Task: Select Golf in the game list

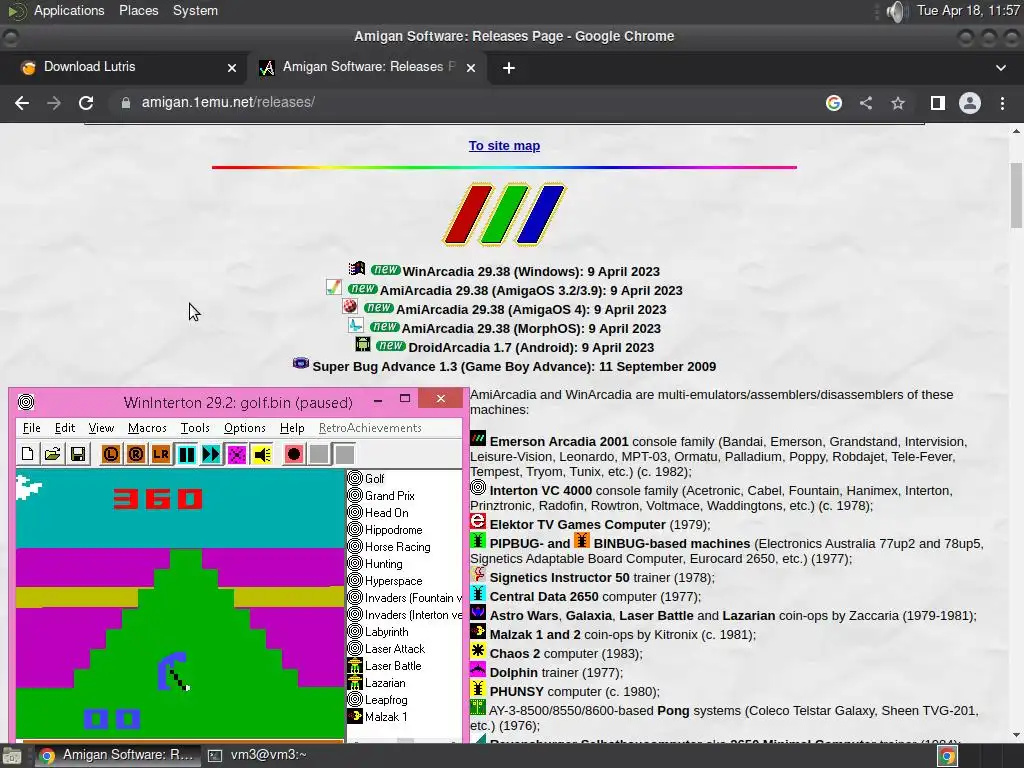Action: 374,479
